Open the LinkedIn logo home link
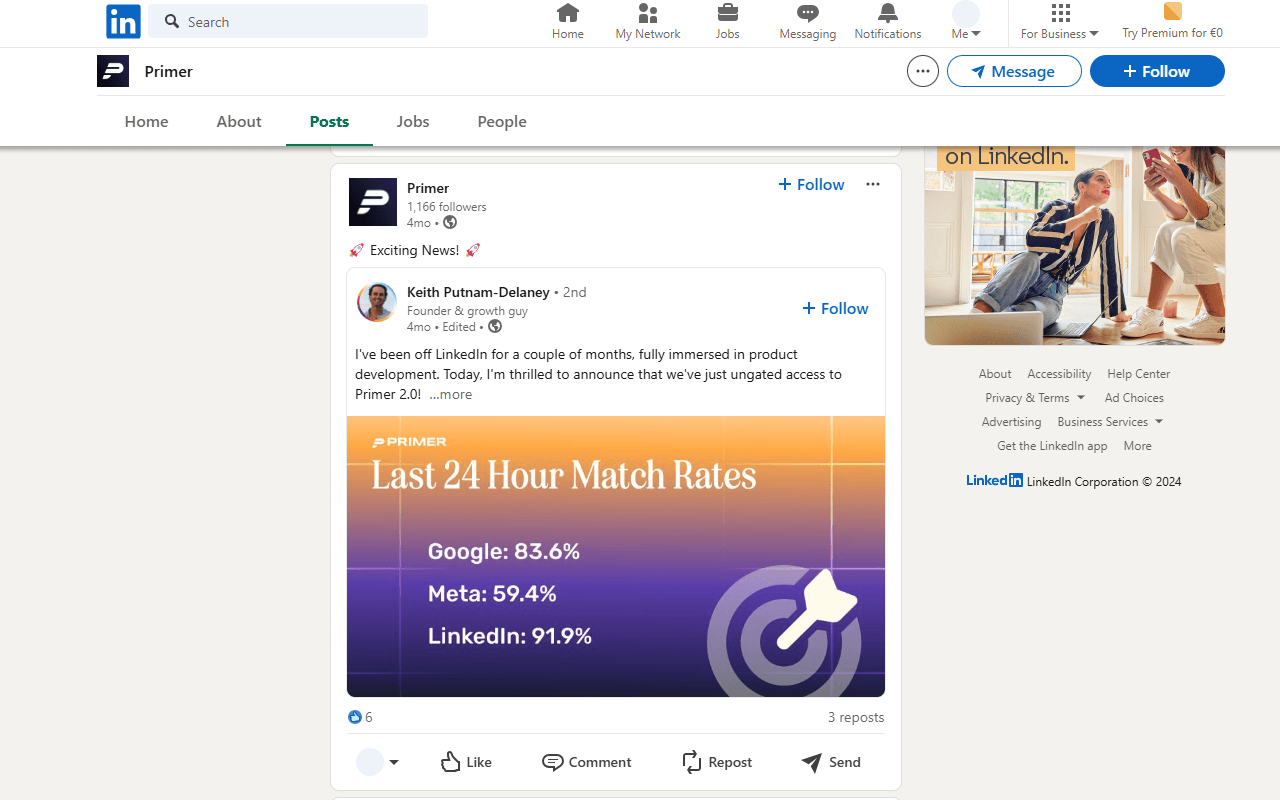Viewport: 1280px width, 800px height. [x=123, y=21]
